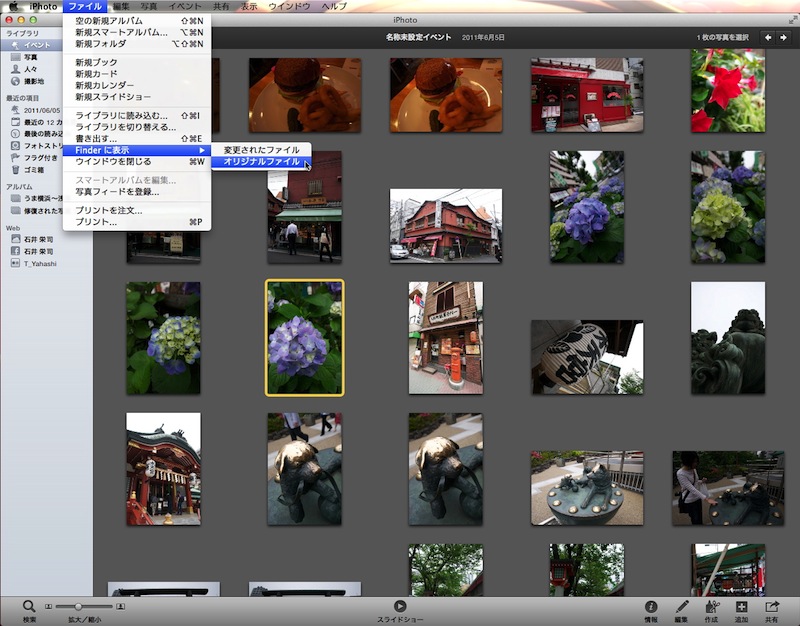This screenshot has height=626, width=800.
Task: Click the 追加 add icon
Action: point(741,607)
